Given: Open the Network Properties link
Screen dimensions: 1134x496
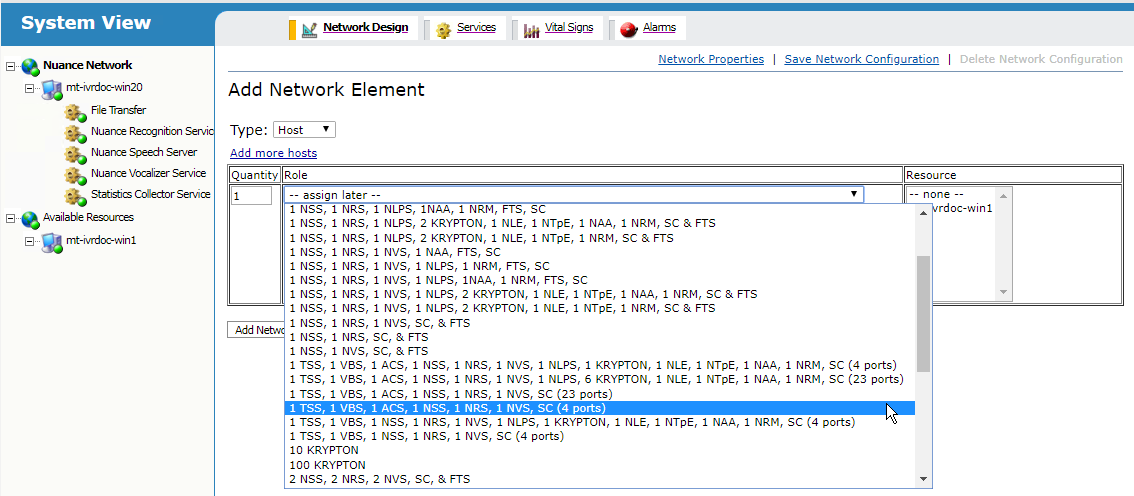Looking at the screenshot, I should (x=710, y=59).
